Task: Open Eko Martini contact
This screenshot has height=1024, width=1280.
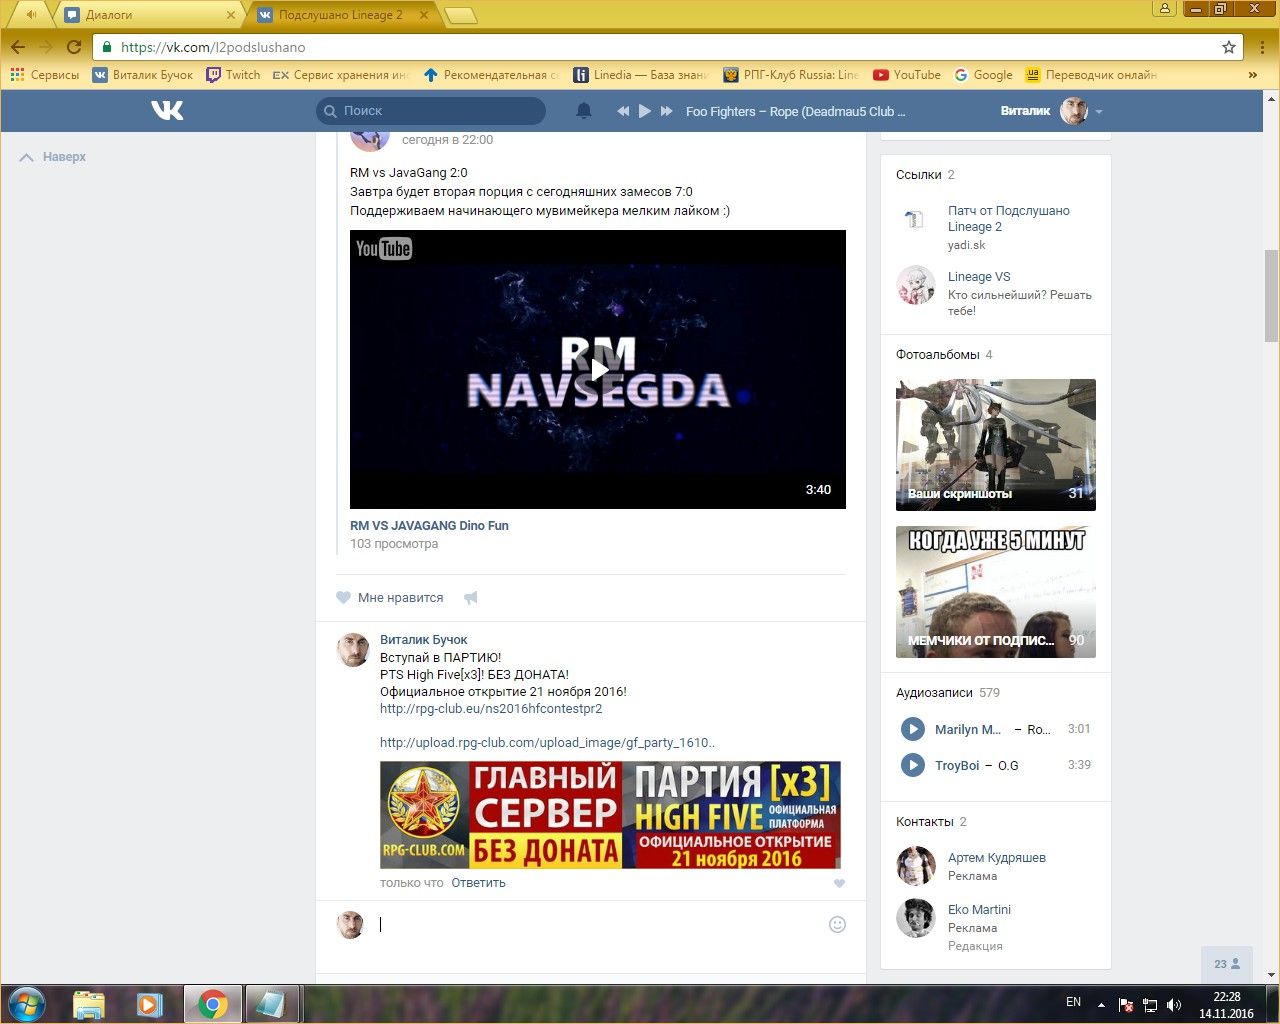Action: point(979,909)
